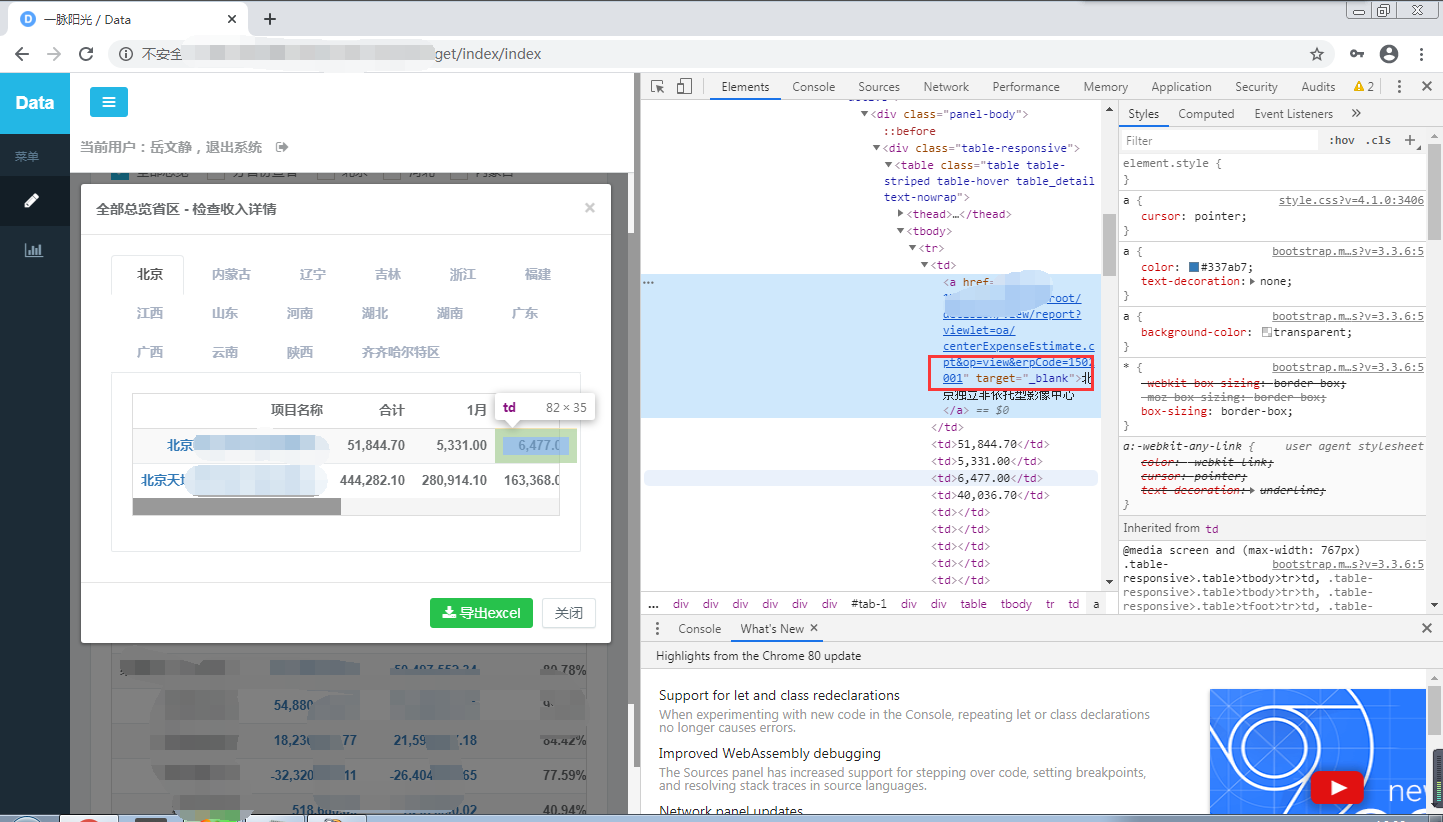The width and height of the screenshot is (1443, 822).
Task: Switch to the DevTools Console tab
Action: (813, 87)
